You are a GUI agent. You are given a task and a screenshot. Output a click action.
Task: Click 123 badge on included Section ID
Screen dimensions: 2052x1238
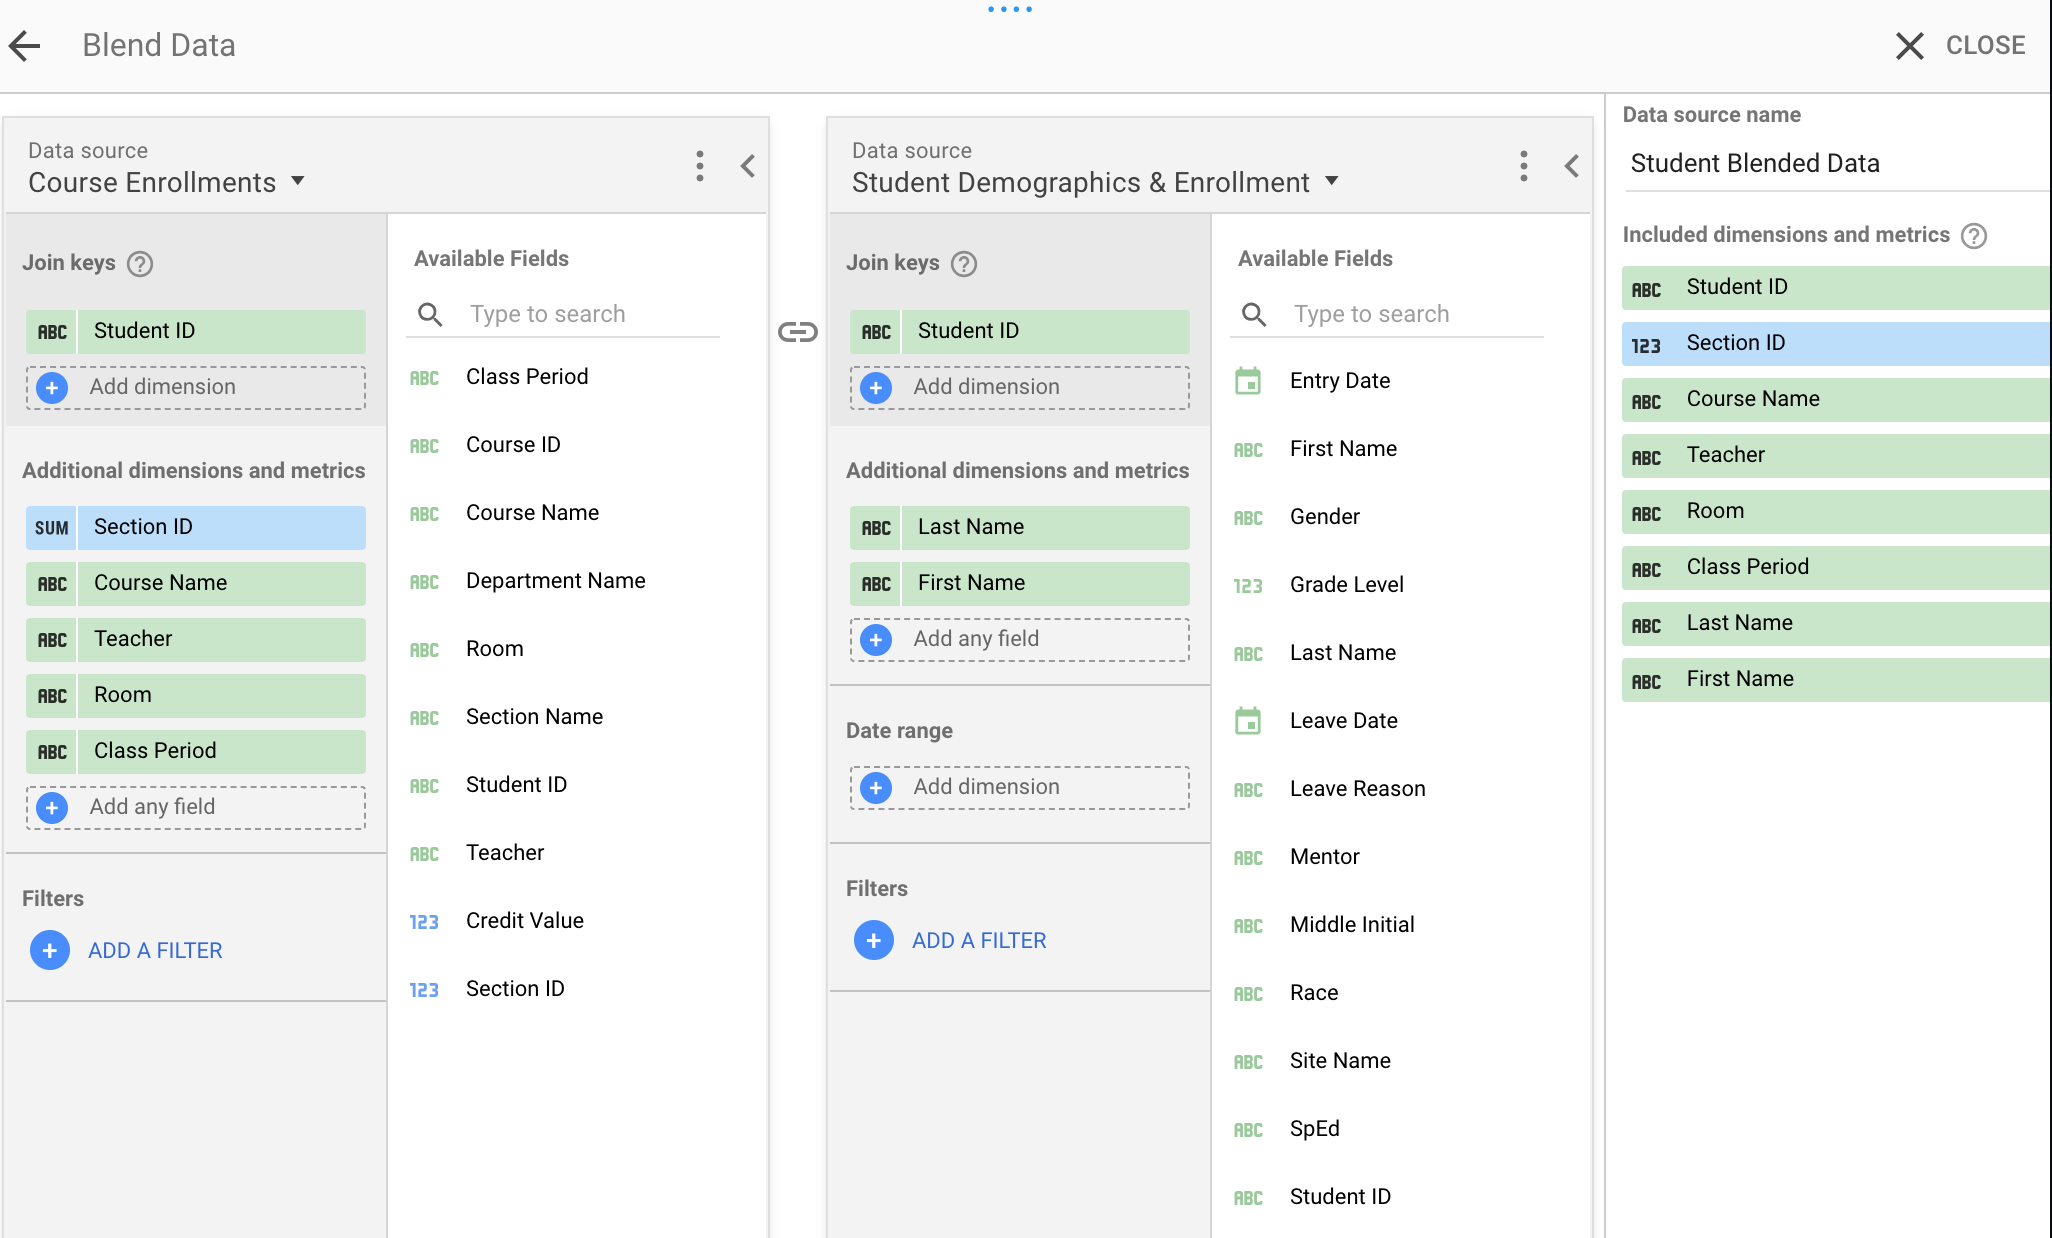[x=1646, y=346]
